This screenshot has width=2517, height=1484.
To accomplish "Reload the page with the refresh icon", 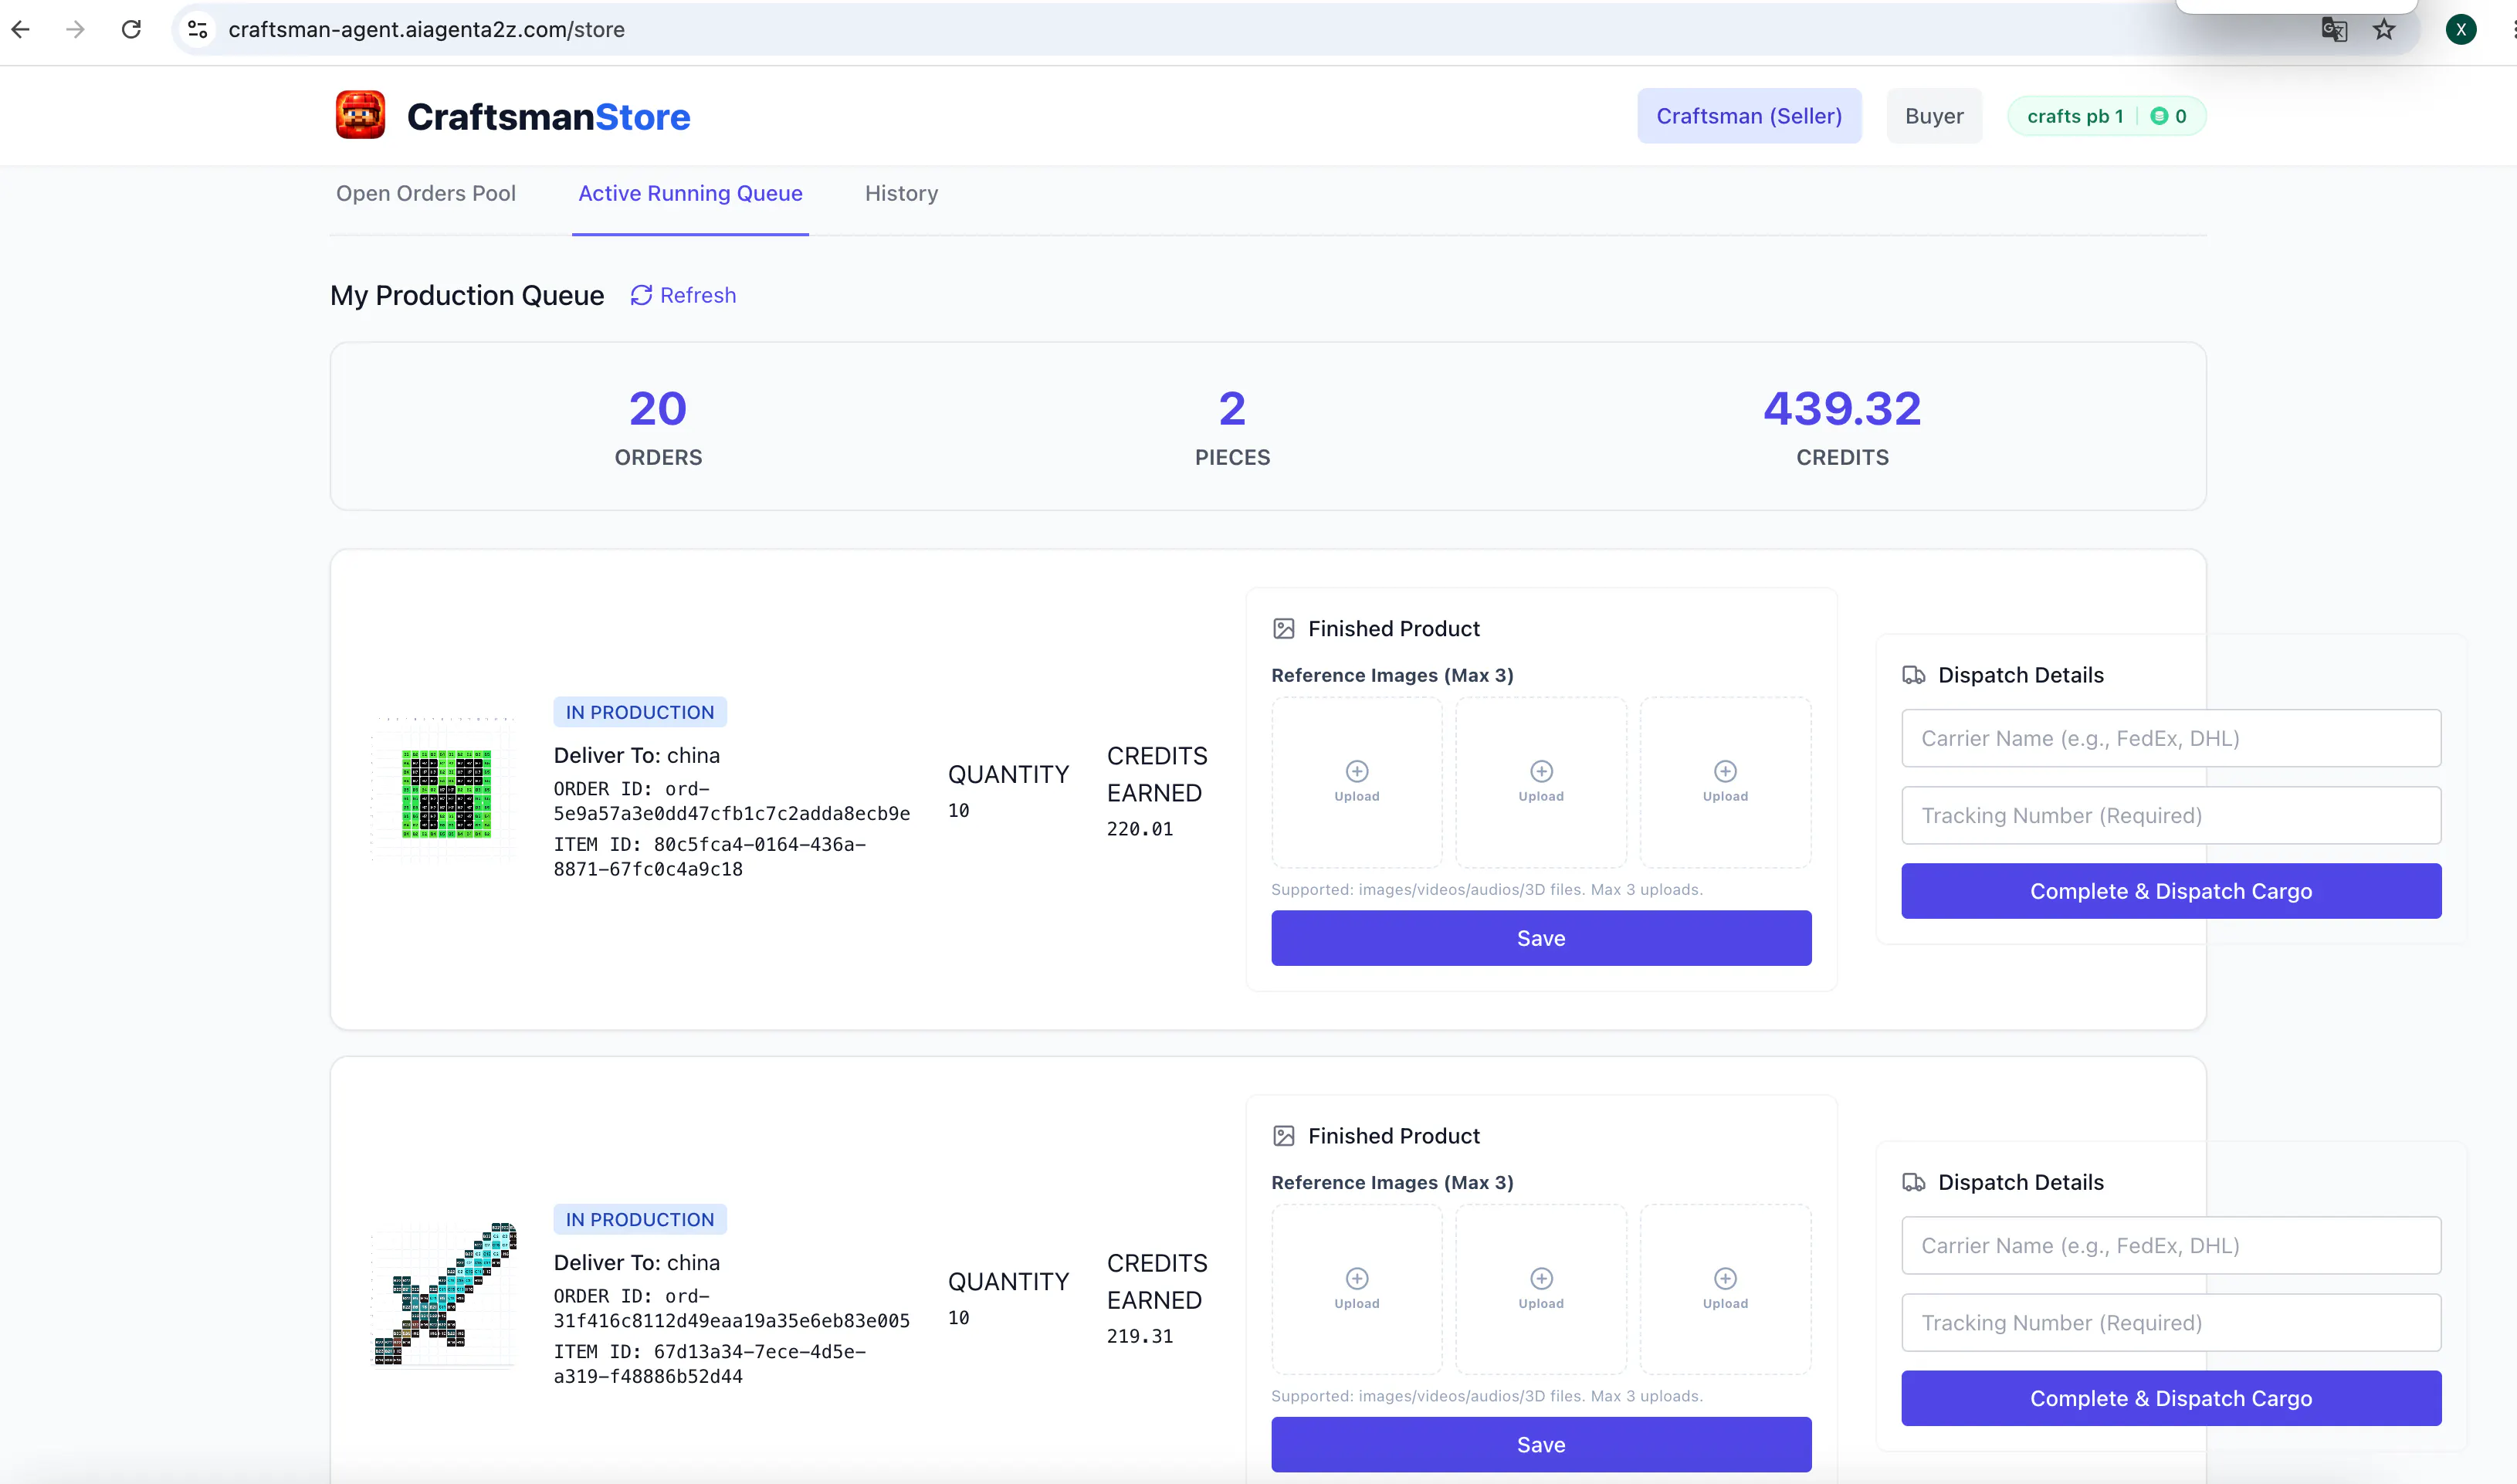I will [131, 29].
